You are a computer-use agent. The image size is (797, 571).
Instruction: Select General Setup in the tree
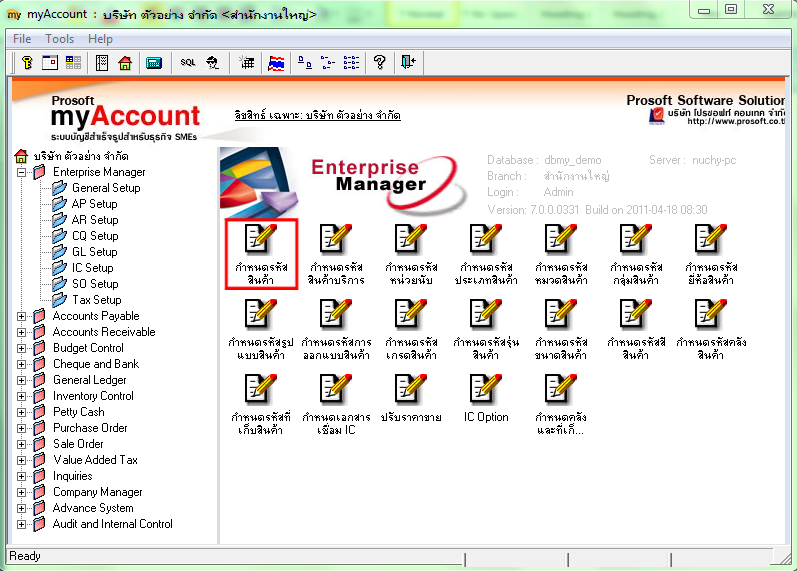(105, 188)
